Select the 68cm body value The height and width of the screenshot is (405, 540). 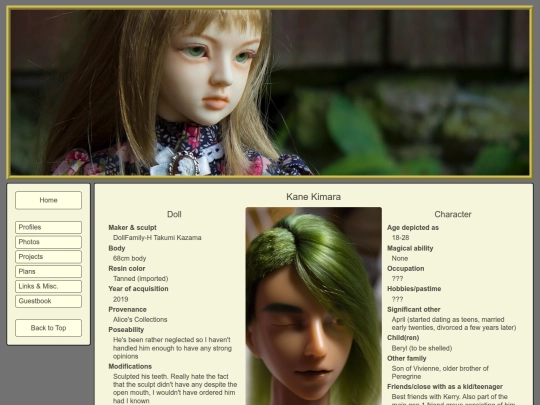129,258
